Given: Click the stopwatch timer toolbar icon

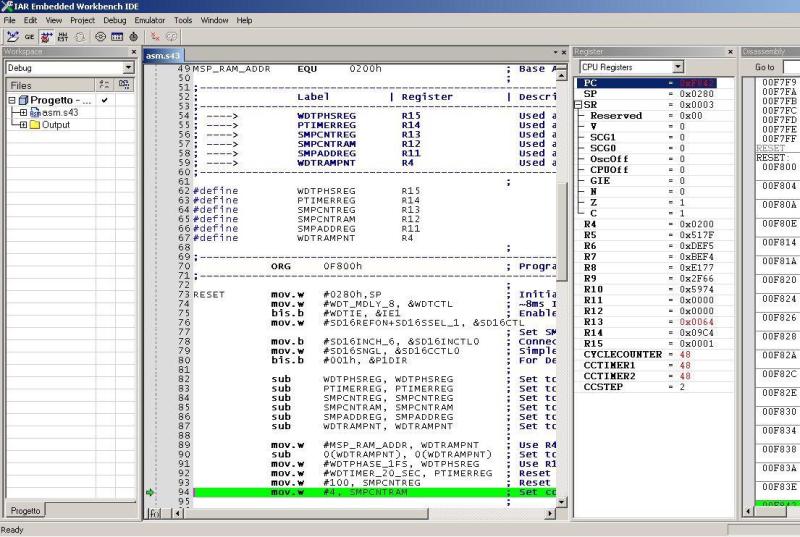Looking at the screenshot, I should tap(134, 37).
